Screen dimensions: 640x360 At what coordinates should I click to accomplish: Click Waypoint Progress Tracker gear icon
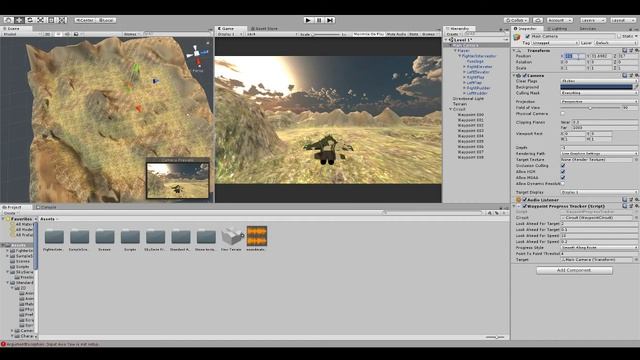pyautogui.click(x=637, y=206)
